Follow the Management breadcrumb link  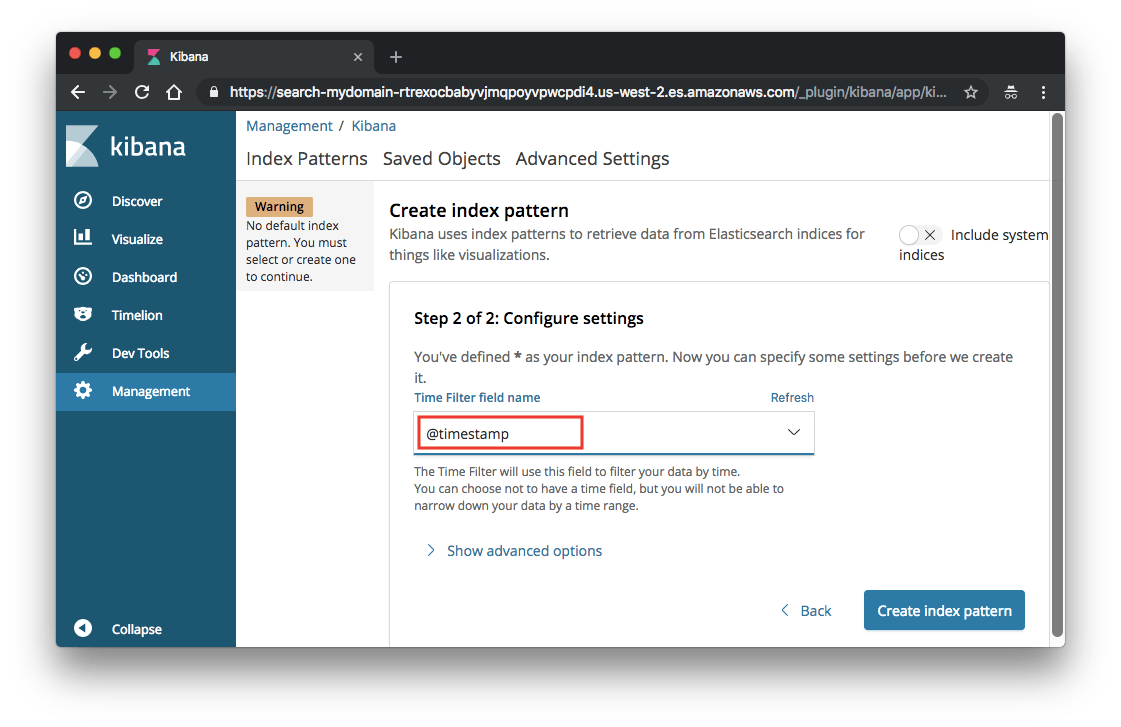coord(290,126)
